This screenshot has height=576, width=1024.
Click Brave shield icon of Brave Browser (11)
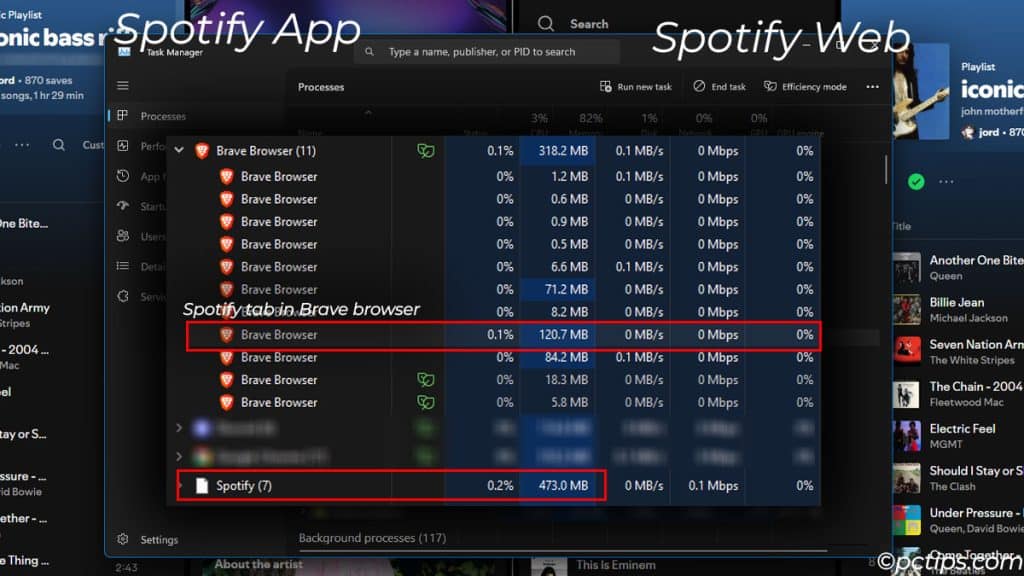click(202, 151)
